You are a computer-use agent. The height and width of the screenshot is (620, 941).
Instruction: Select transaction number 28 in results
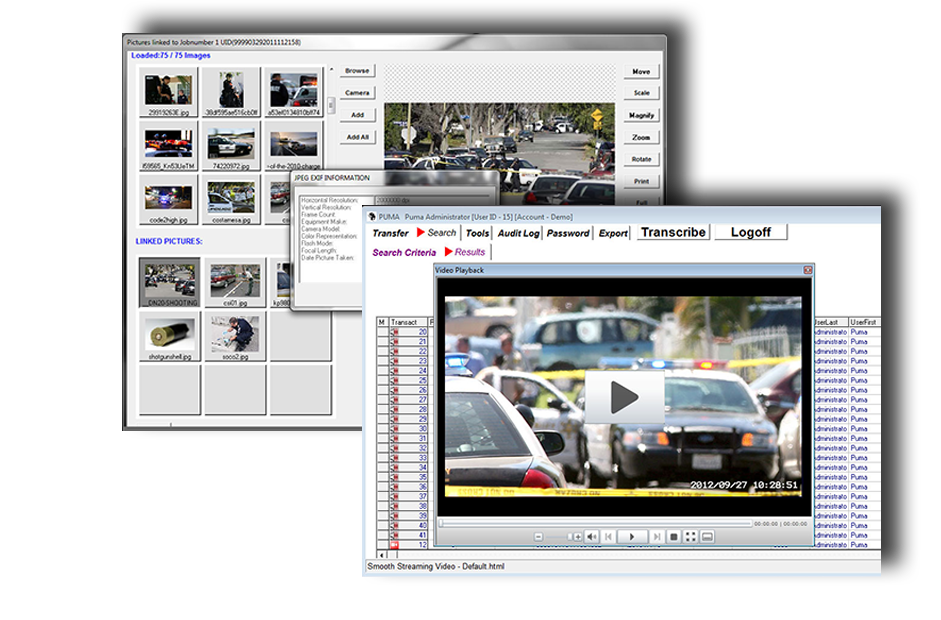tap(422, 409)
